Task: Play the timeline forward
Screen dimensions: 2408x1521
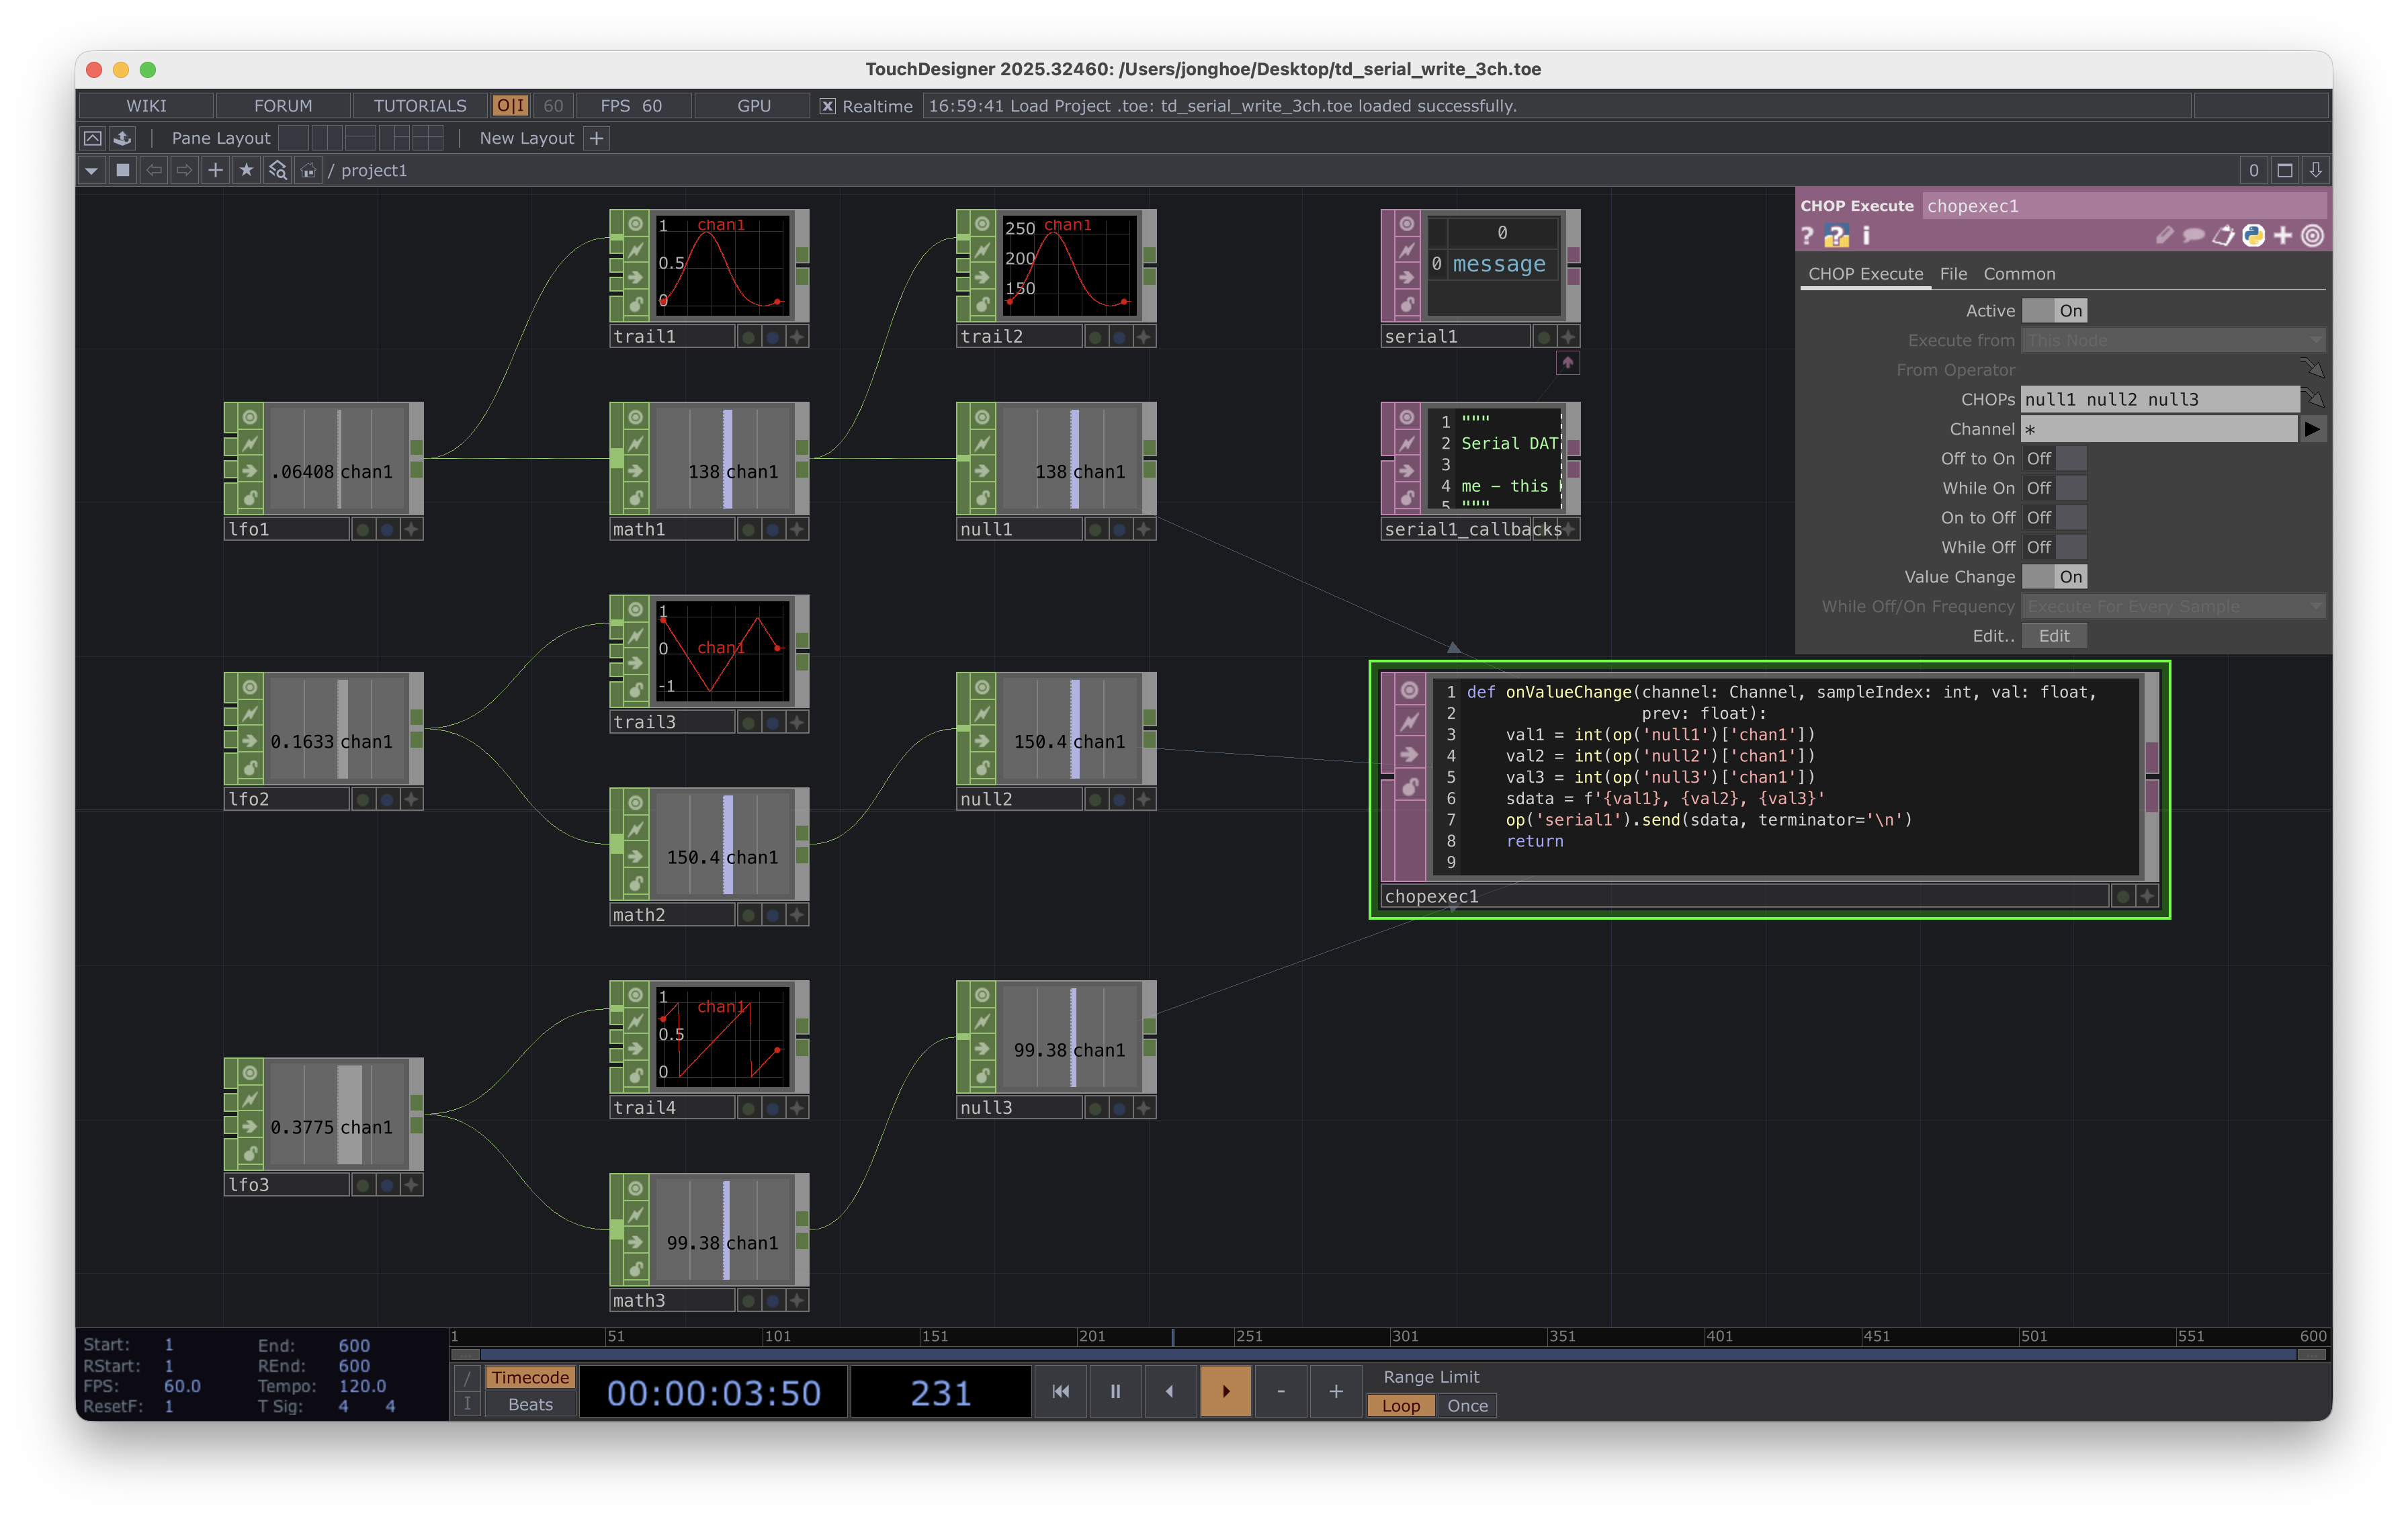Action: [x=1225, y=1391]
